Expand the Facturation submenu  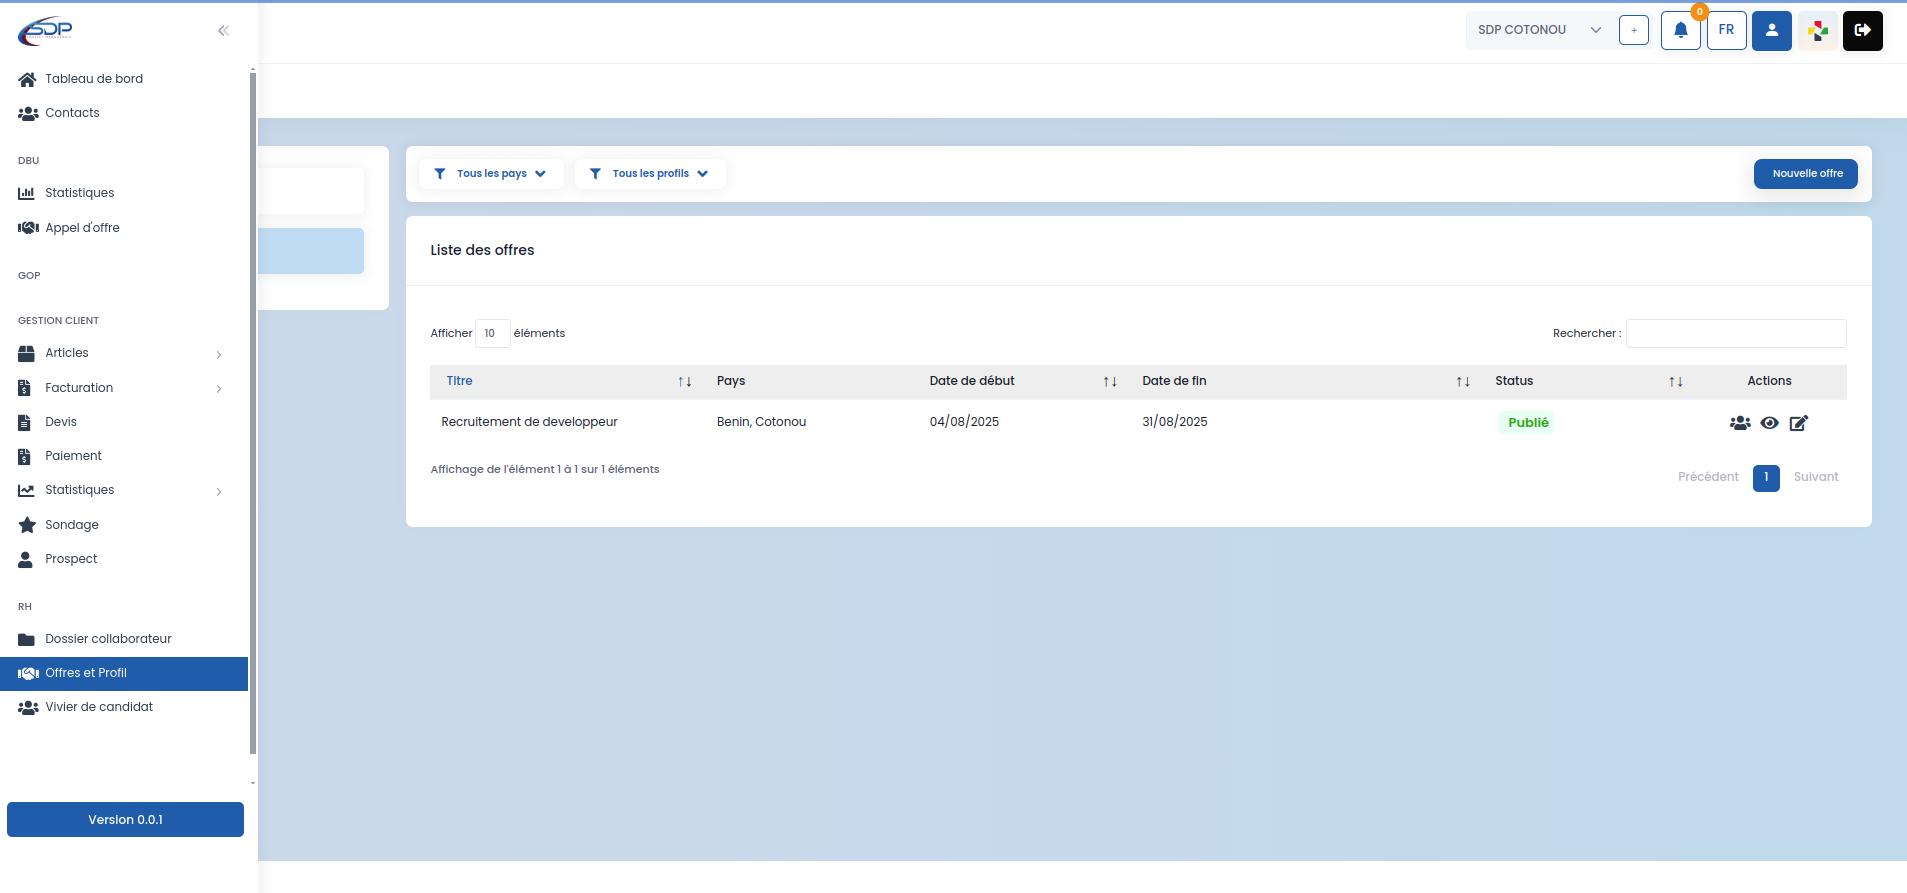[x=120, y=388]
